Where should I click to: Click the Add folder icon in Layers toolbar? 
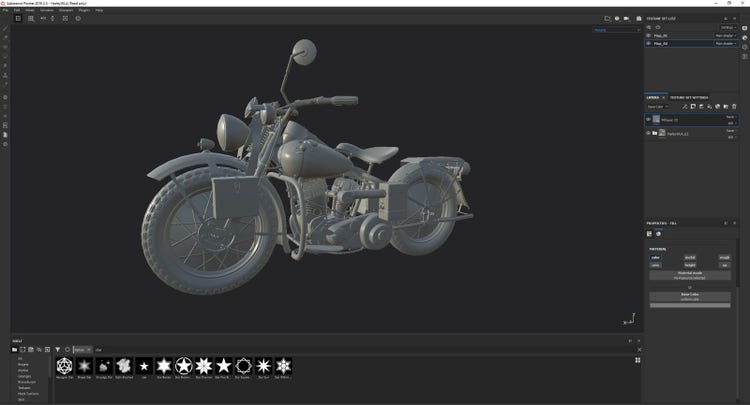tap(726, 107)
